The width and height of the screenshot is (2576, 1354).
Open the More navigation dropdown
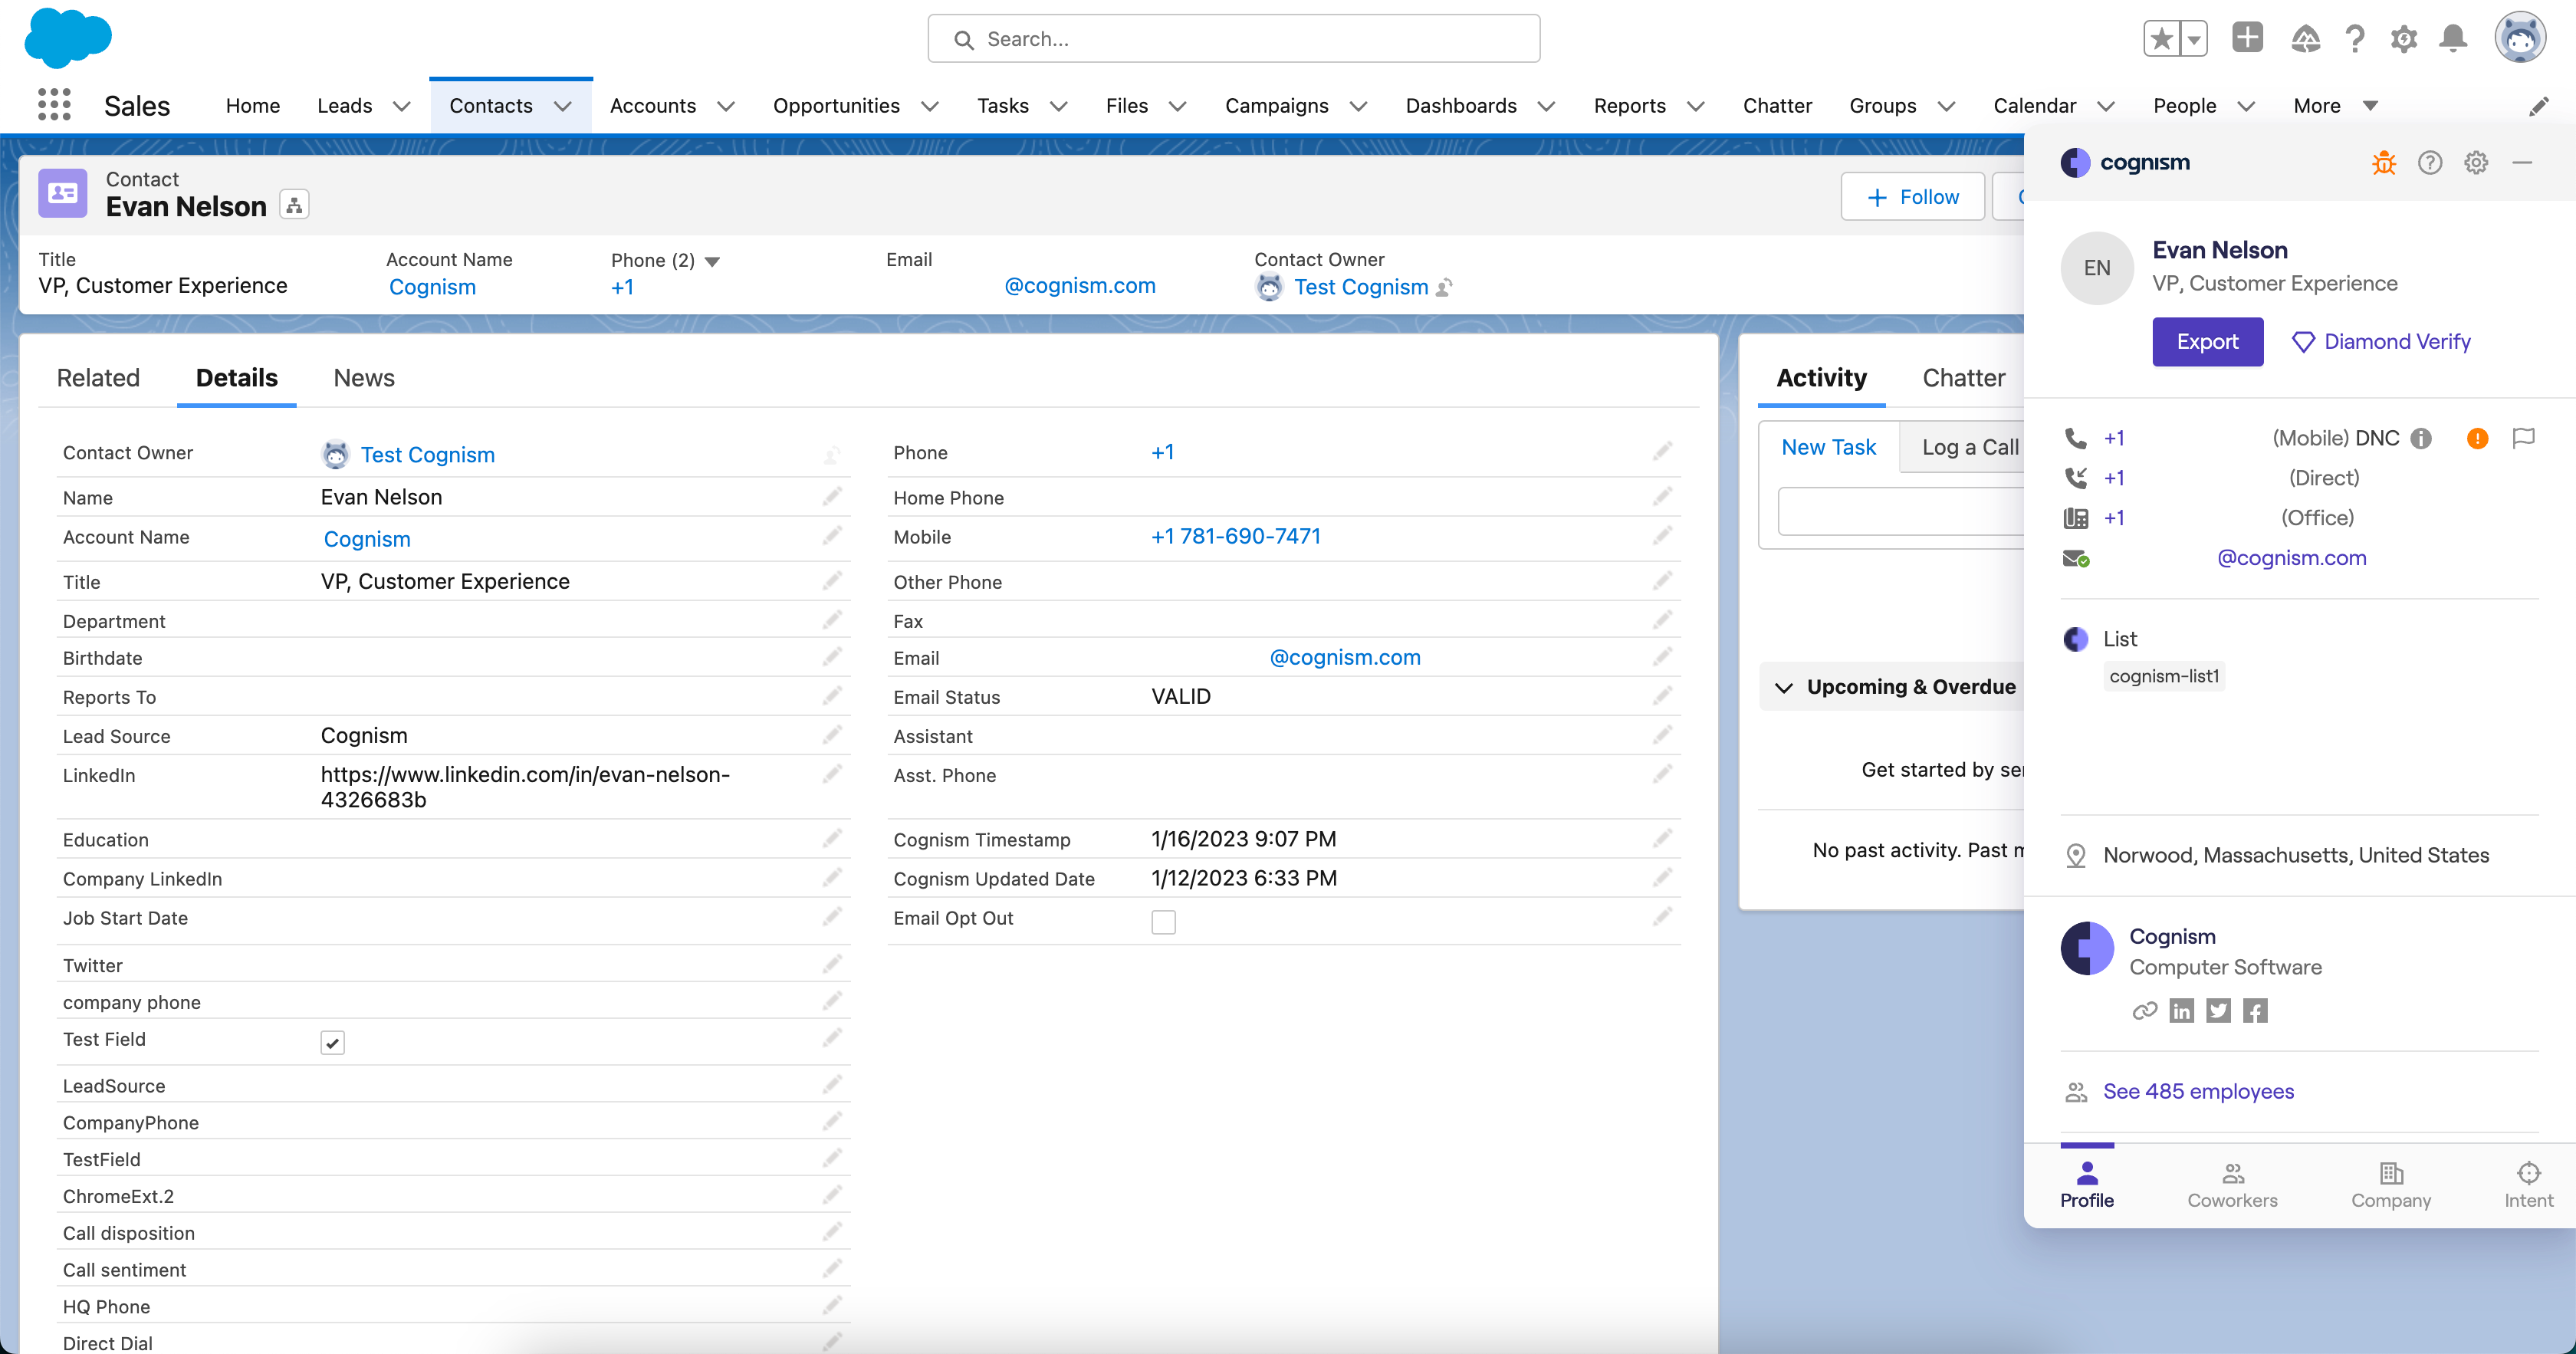click(2335, 106)
